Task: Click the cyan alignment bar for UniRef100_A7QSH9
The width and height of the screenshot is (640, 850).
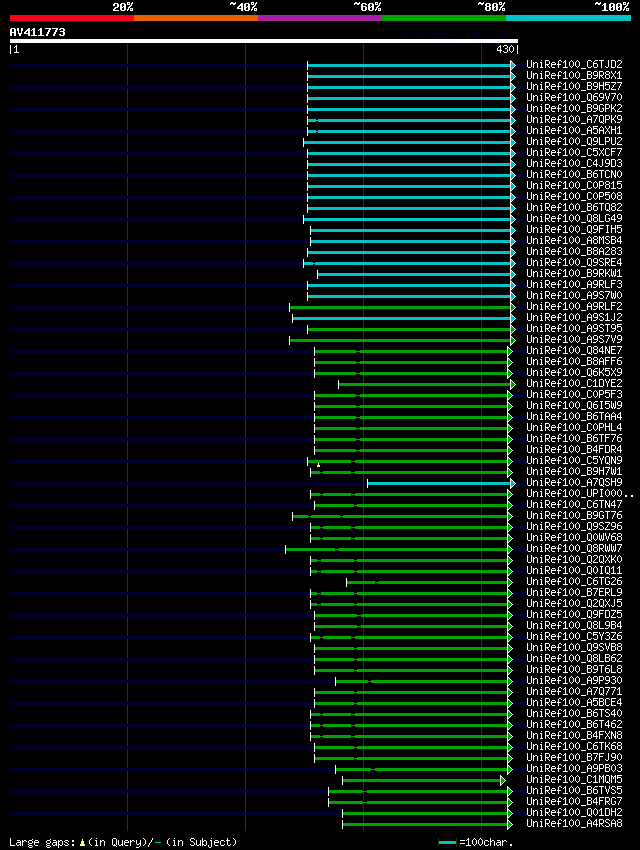Action: click(x=439, y=483)
